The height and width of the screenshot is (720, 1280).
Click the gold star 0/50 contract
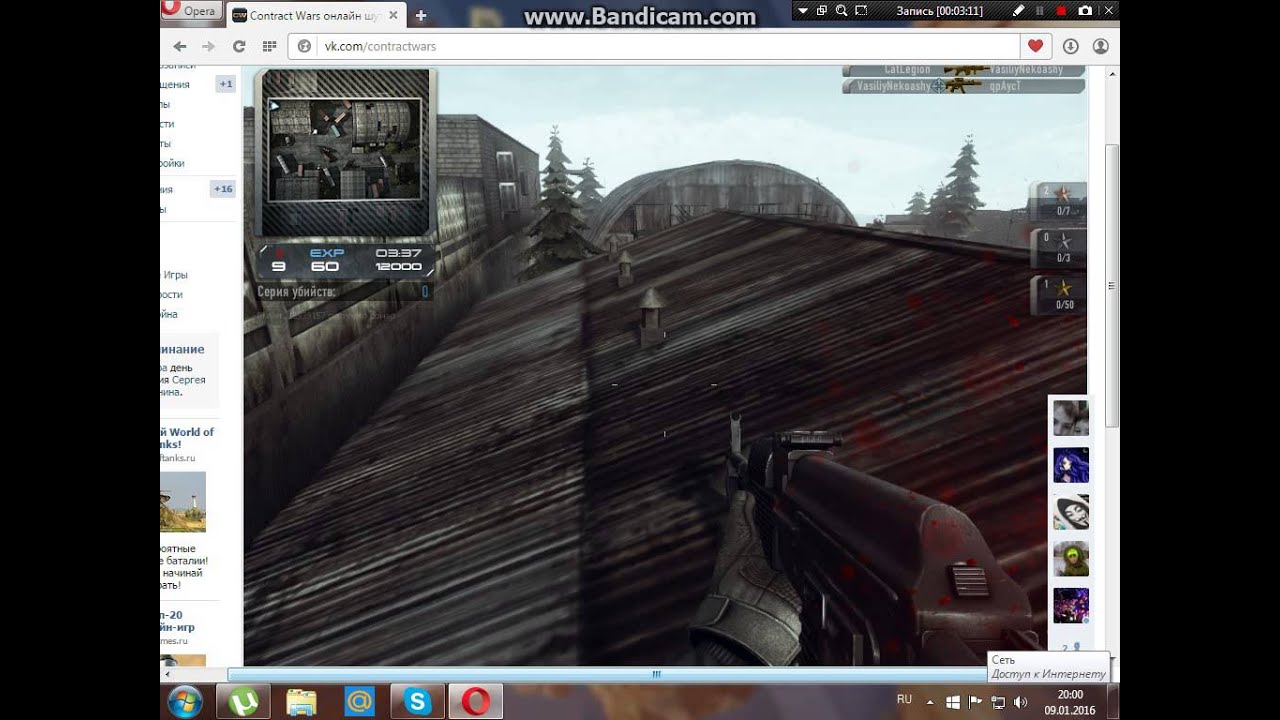(x=1060, y=294)
